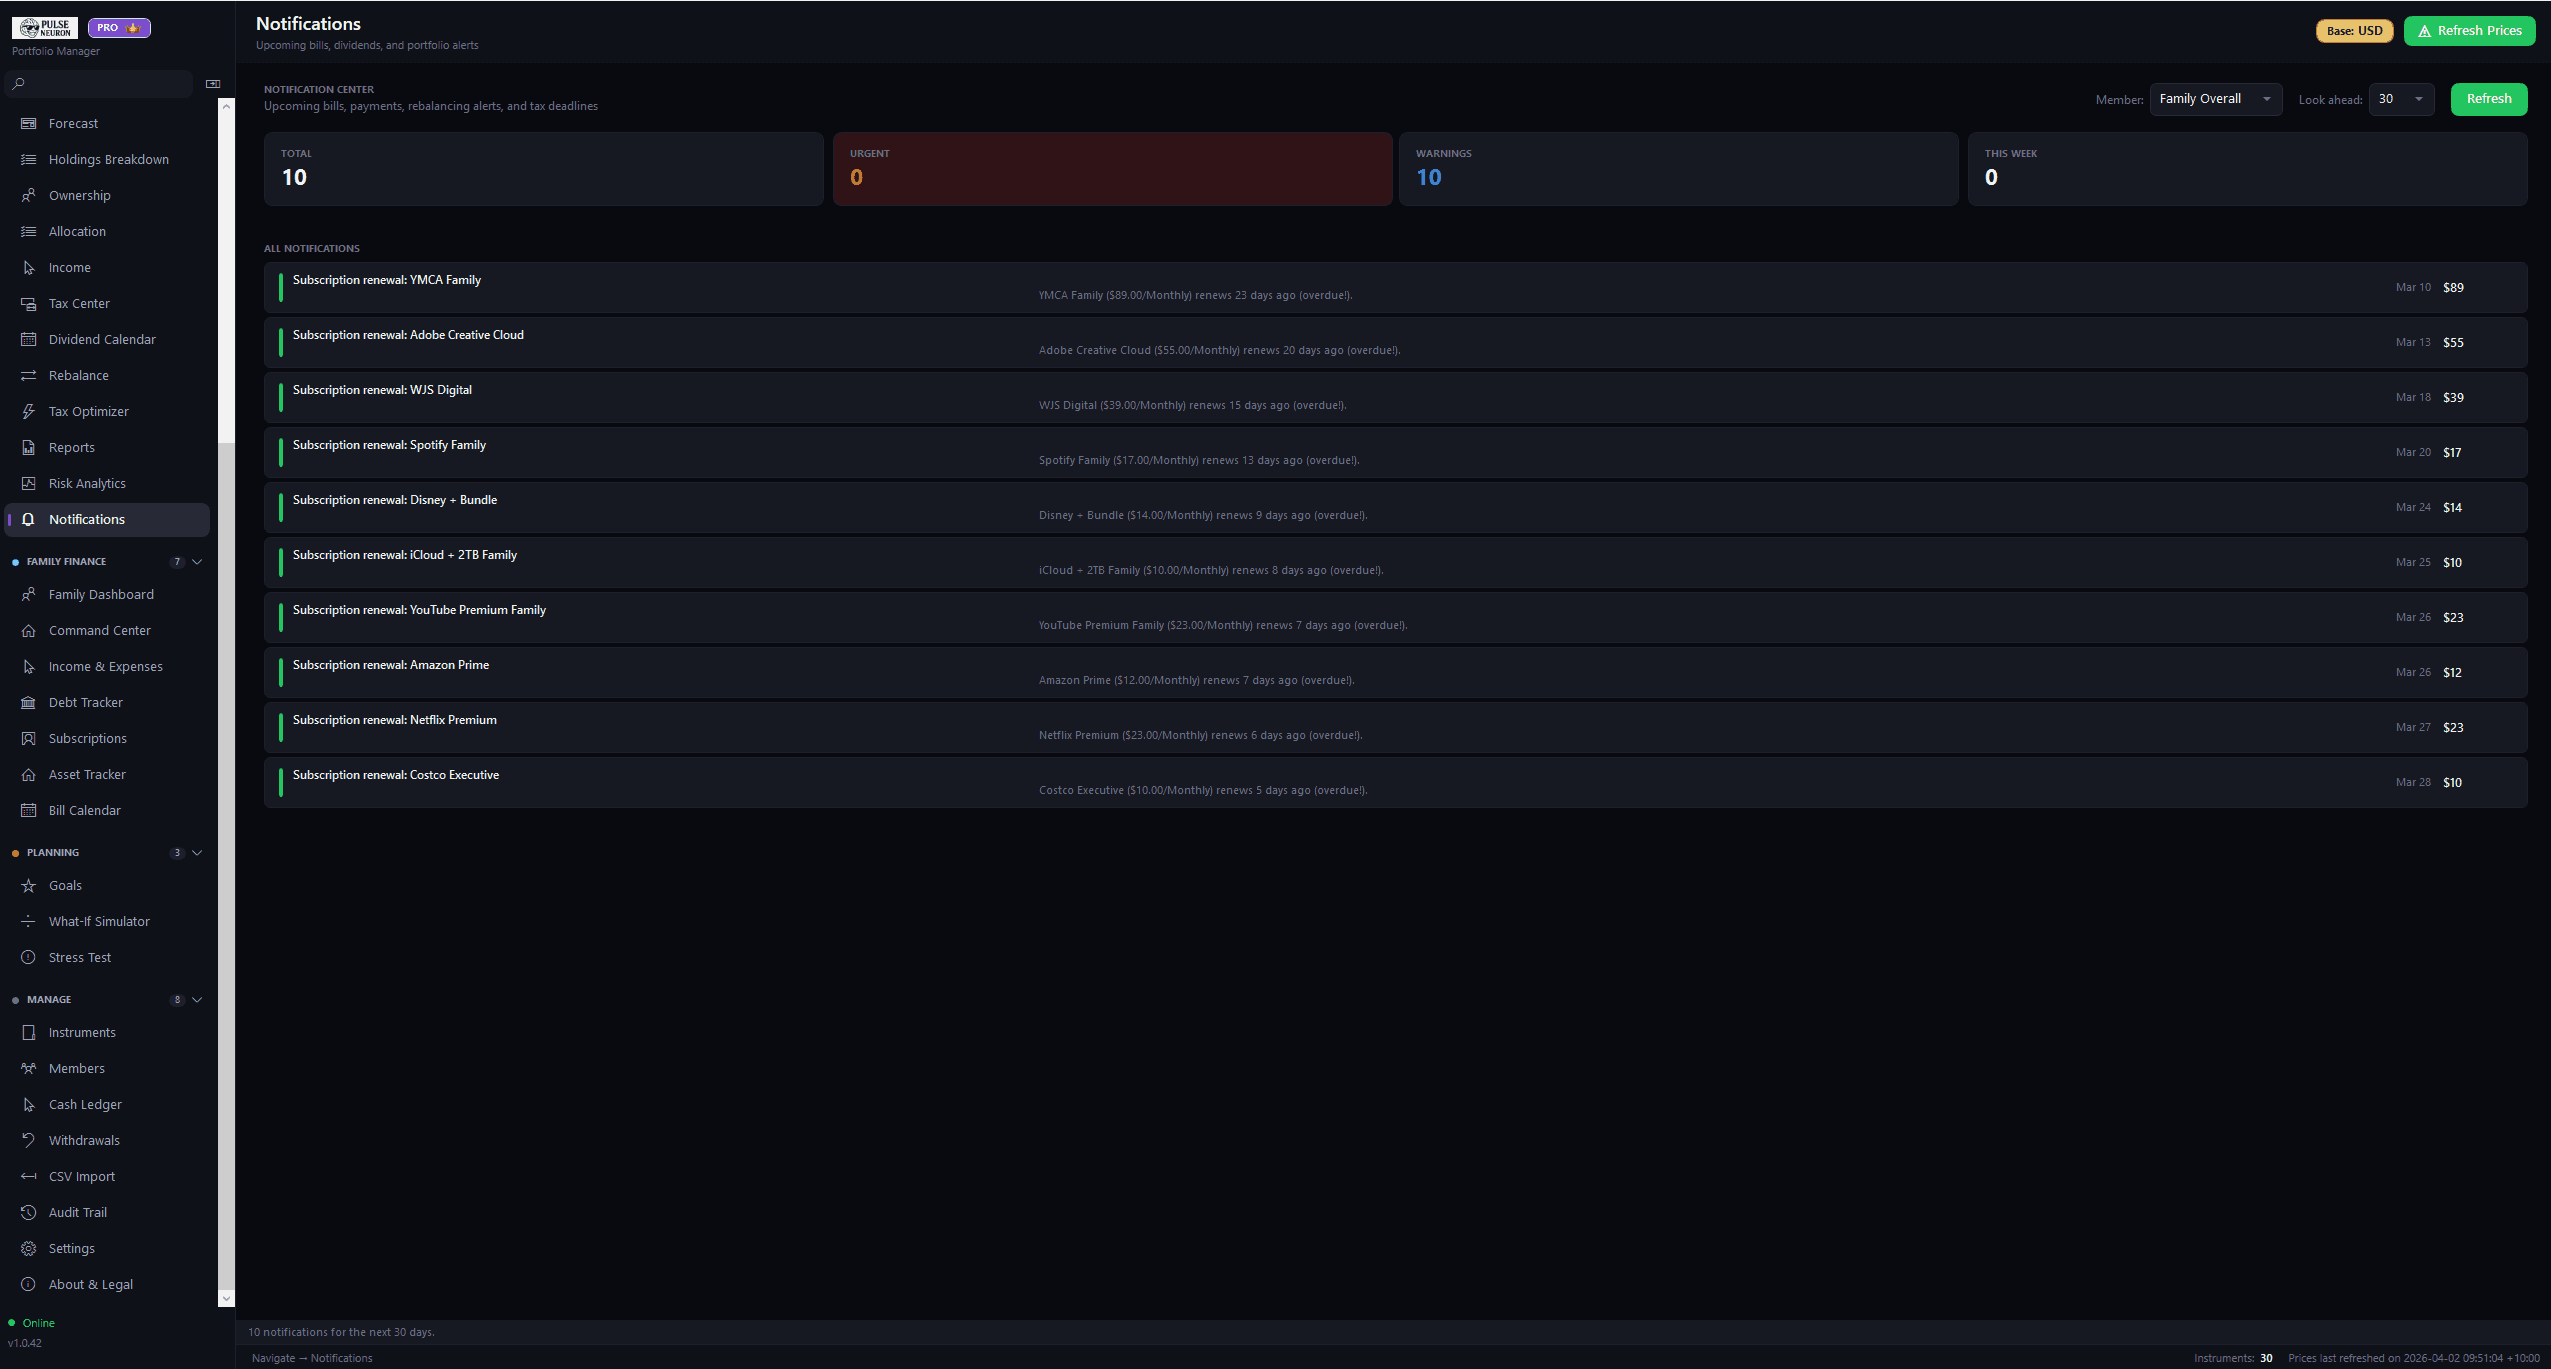Collapse the PLANNING group chevron
Viewport: 2551px width, 1369px height.
[196, 852]
